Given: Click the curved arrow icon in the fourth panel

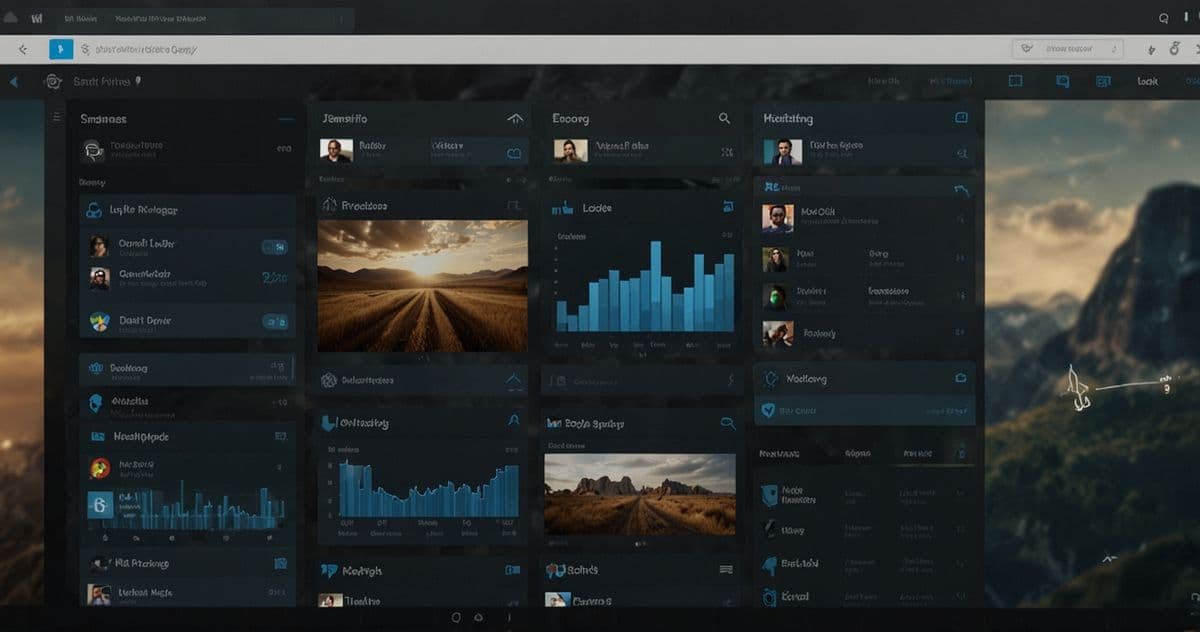Looking at the screenshot, I should 961,190.
